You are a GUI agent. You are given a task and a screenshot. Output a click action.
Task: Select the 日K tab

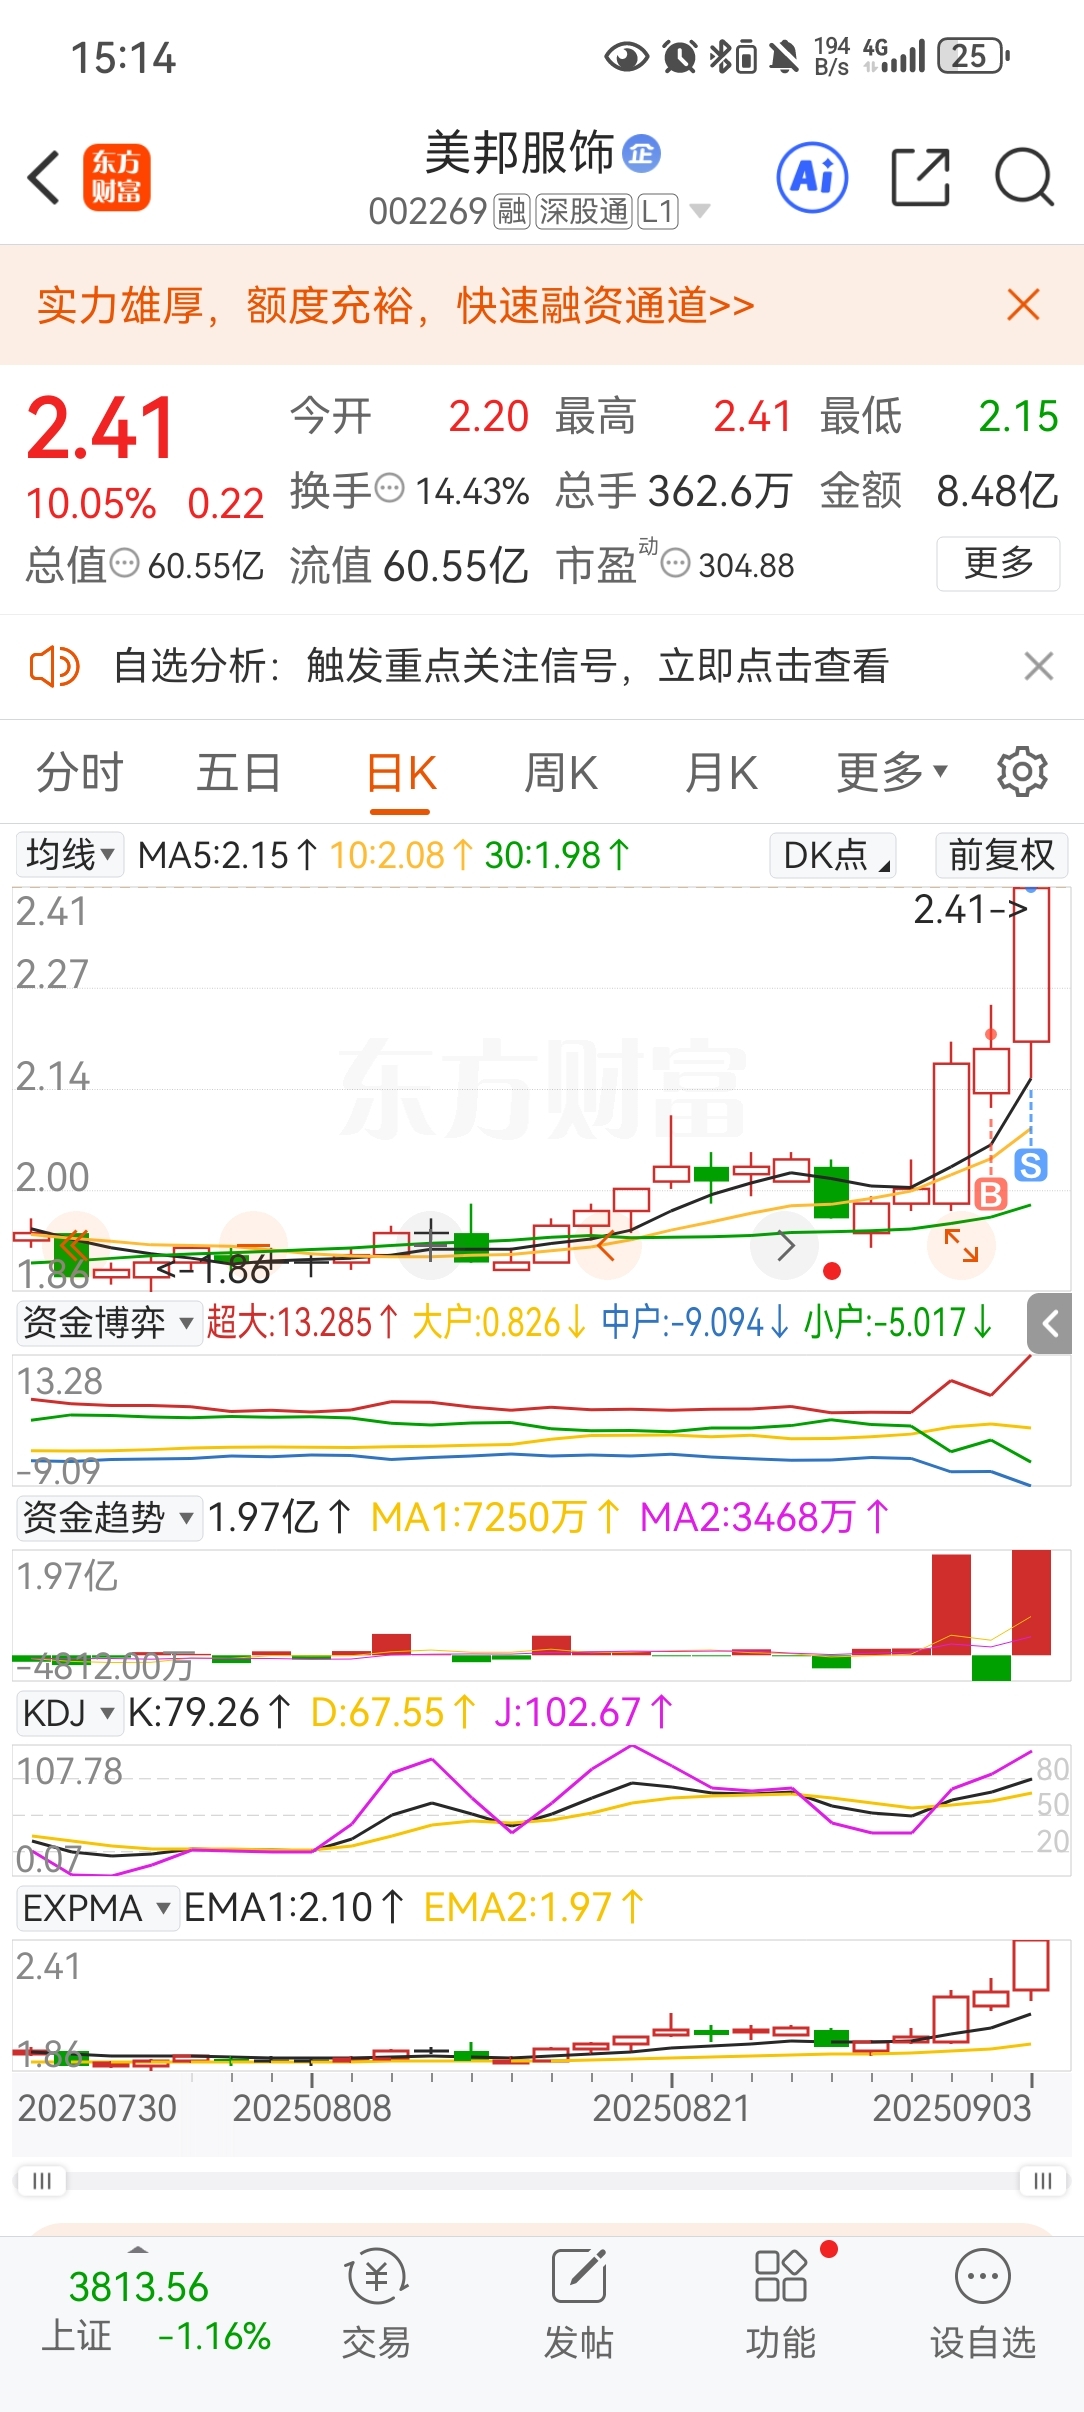tap(401, 775)
